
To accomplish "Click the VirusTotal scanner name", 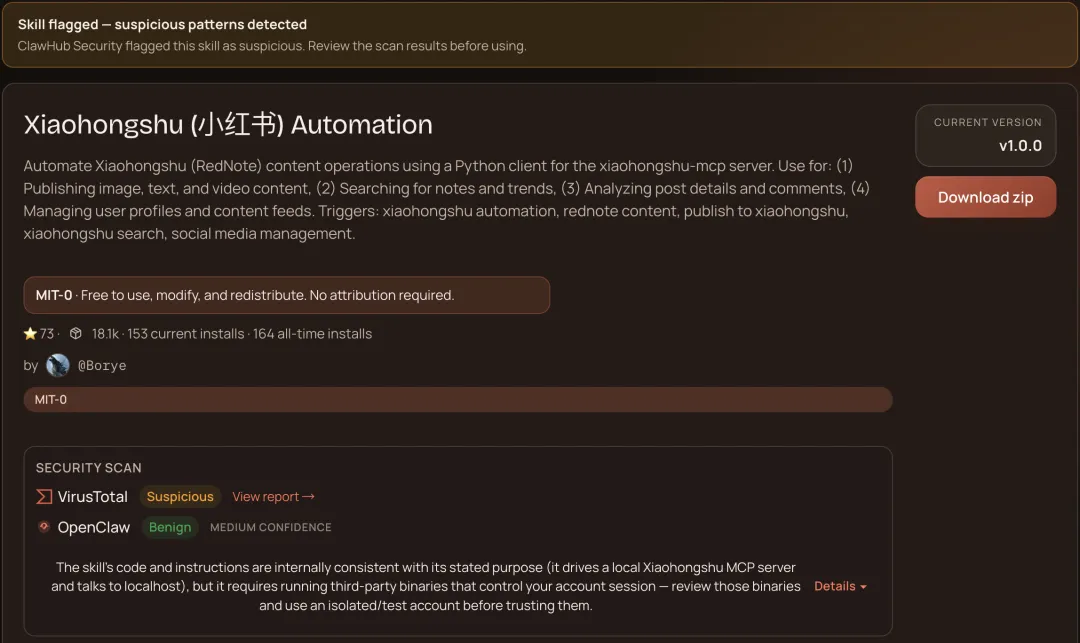I will point(93,496).
